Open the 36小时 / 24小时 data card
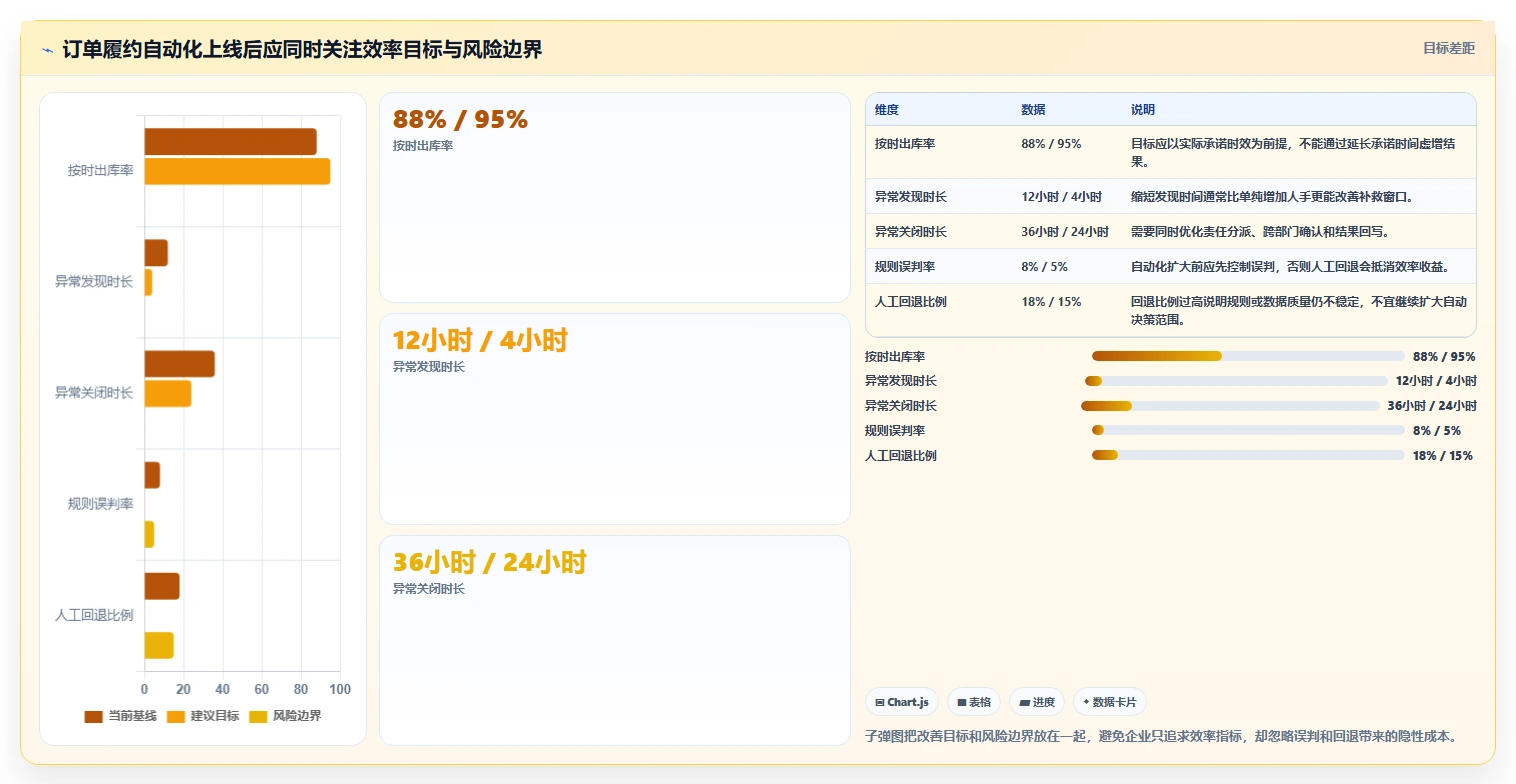 (615, 640)
